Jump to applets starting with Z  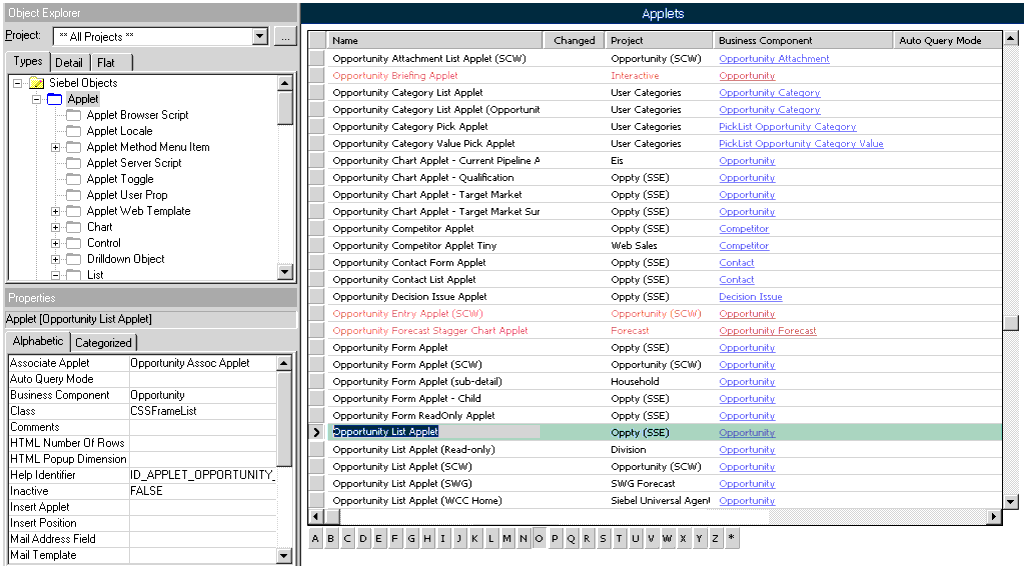(715, 539)
